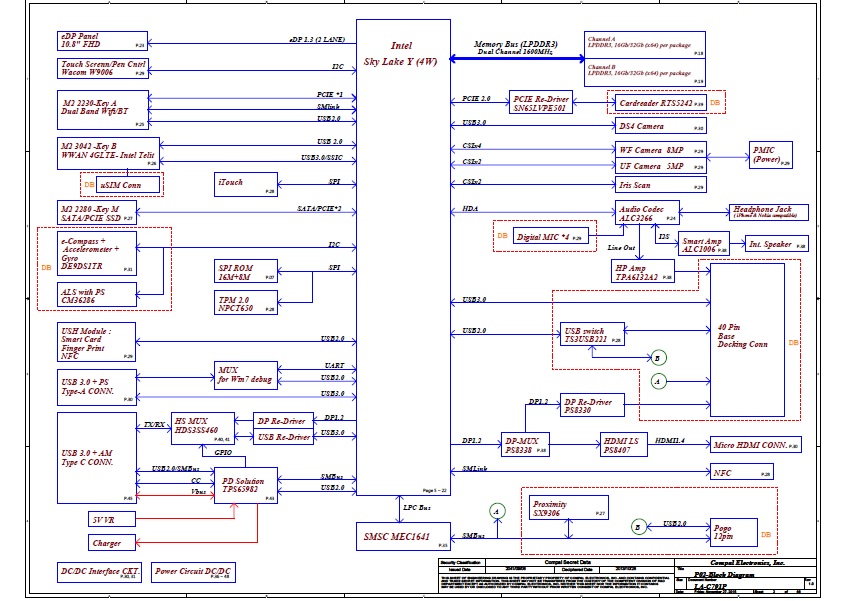This screenshot has width=851, height=601.
Task: Click the LPC Bus label
Action: point(417,508)
